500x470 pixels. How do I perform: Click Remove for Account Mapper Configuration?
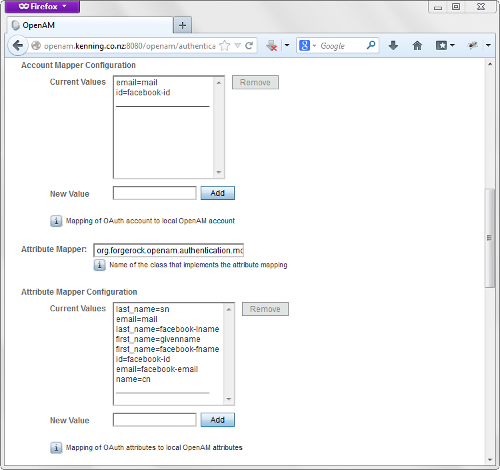(x=255, y=82)
